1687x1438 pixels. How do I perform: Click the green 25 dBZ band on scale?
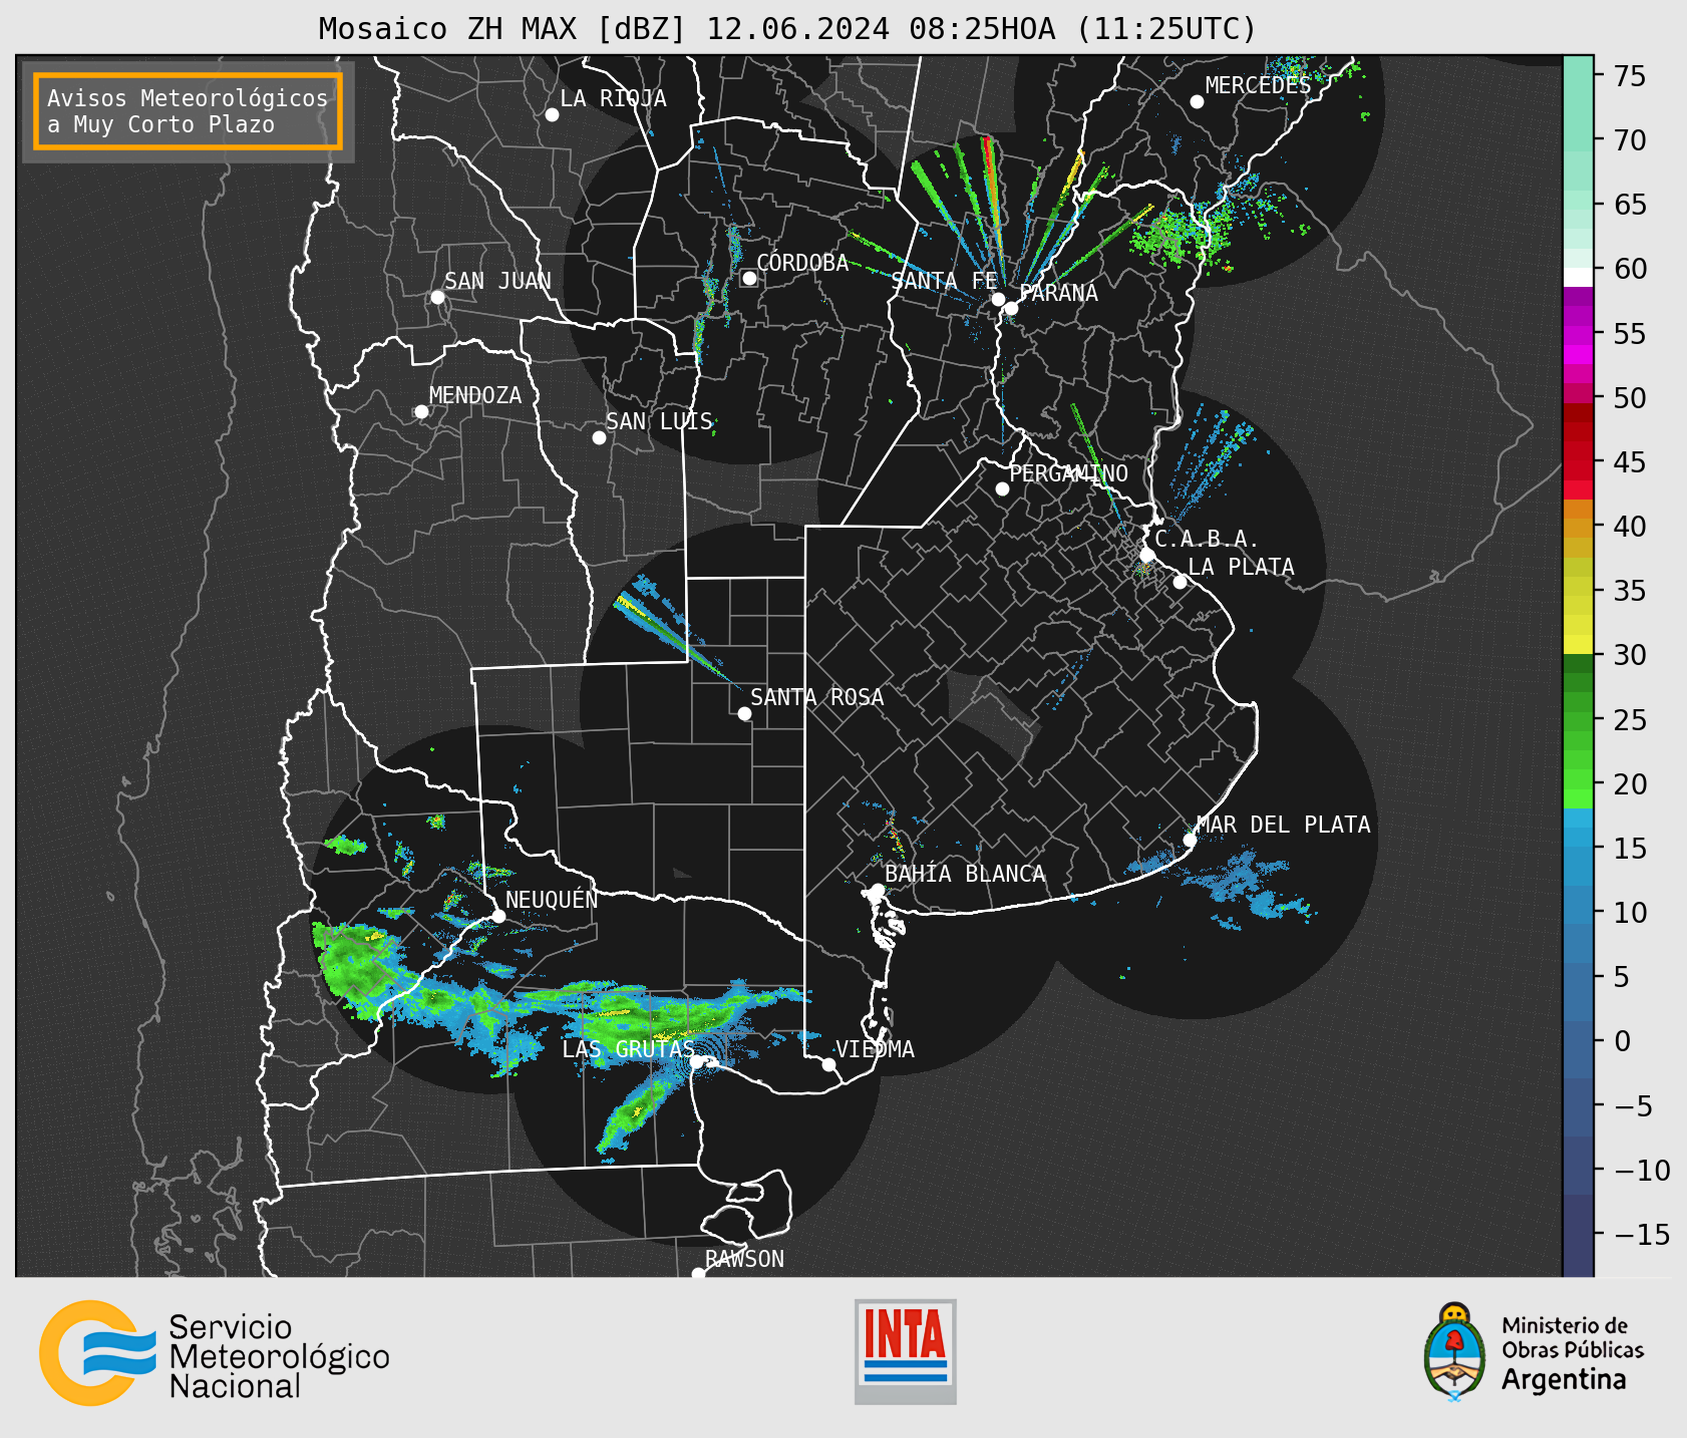tap(1578, 720)
